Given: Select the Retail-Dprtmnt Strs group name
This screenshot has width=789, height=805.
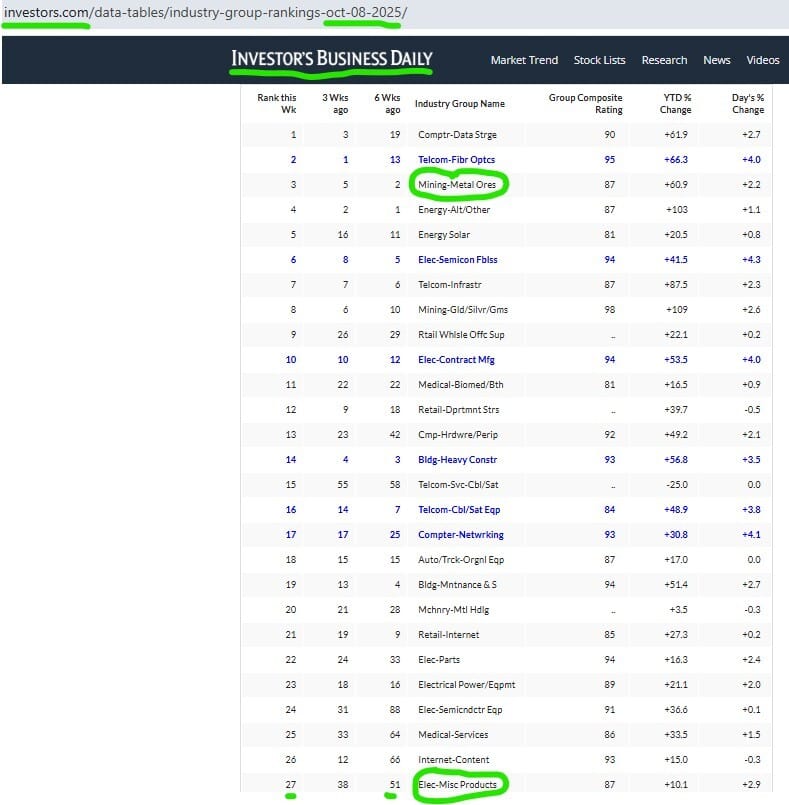Looking at the screenshot, I should pyautogui.click(x=458, y=410).
